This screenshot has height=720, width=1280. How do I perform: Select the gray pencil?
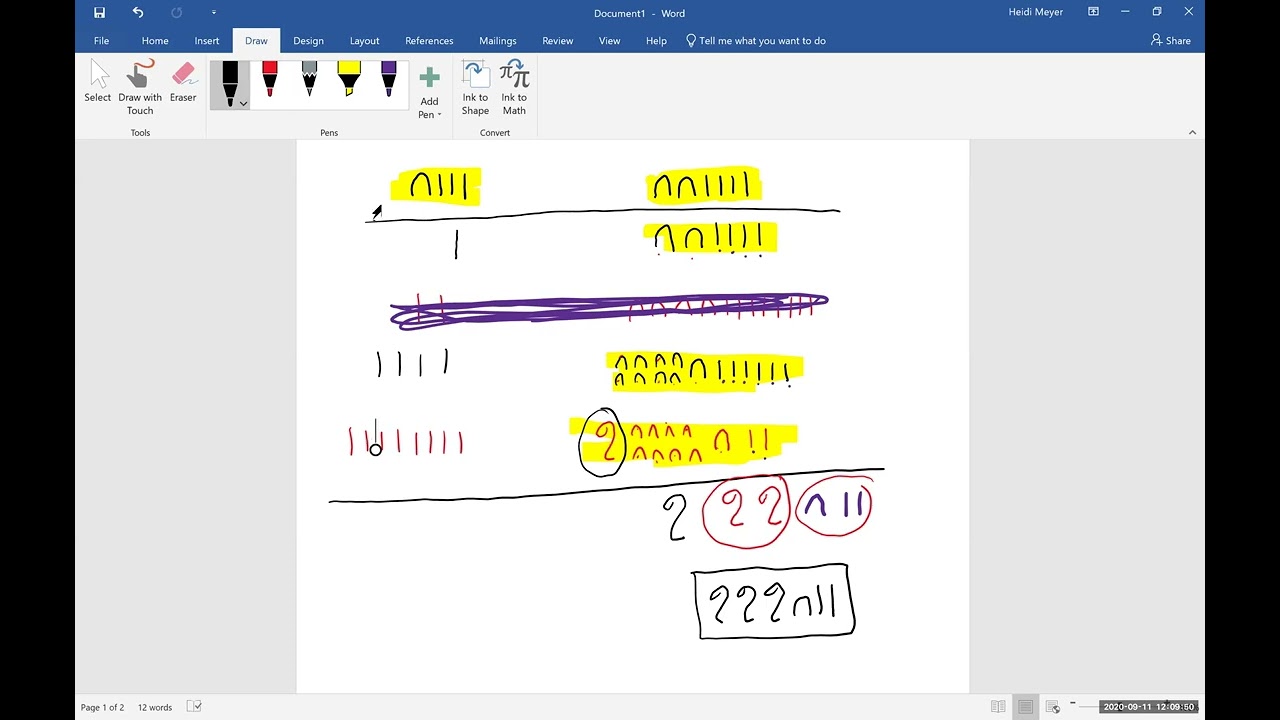click(x=309, y=79)
